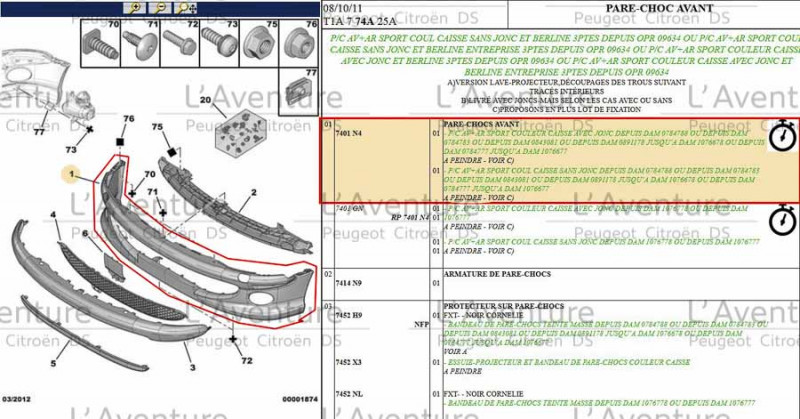This screenshot has width=800, height=419.
Task: Open stopwatch icon for part 7401 N4
Action: pyautogui.click(x=781, y=136)
